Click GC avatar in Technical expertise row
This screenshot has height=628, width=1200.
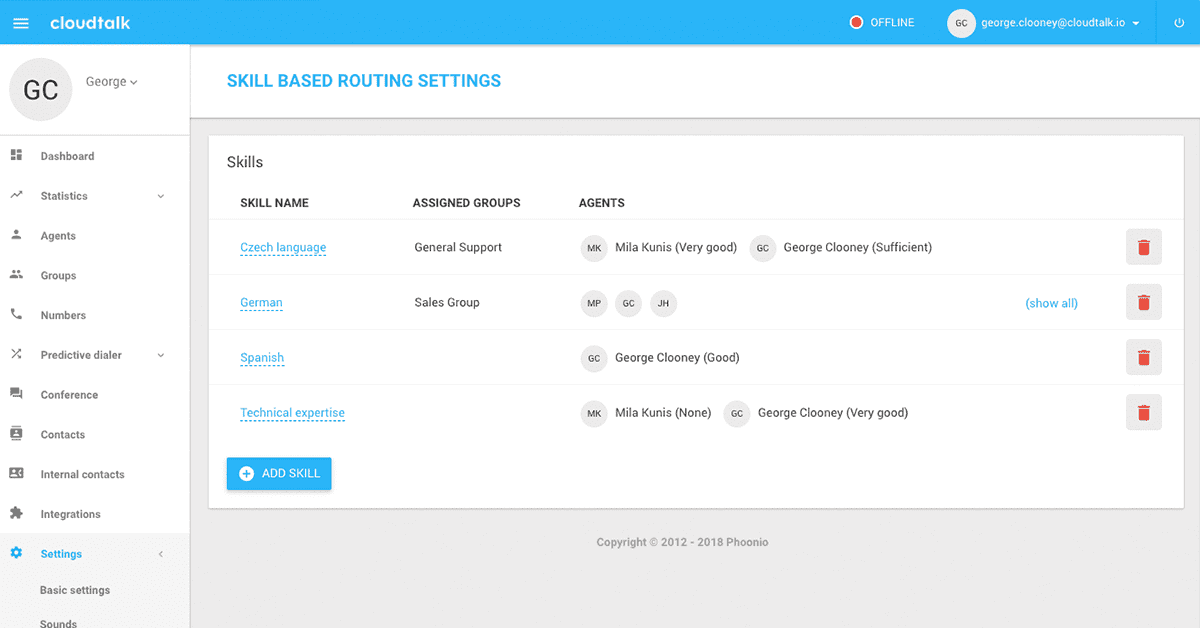coord(737,413)
